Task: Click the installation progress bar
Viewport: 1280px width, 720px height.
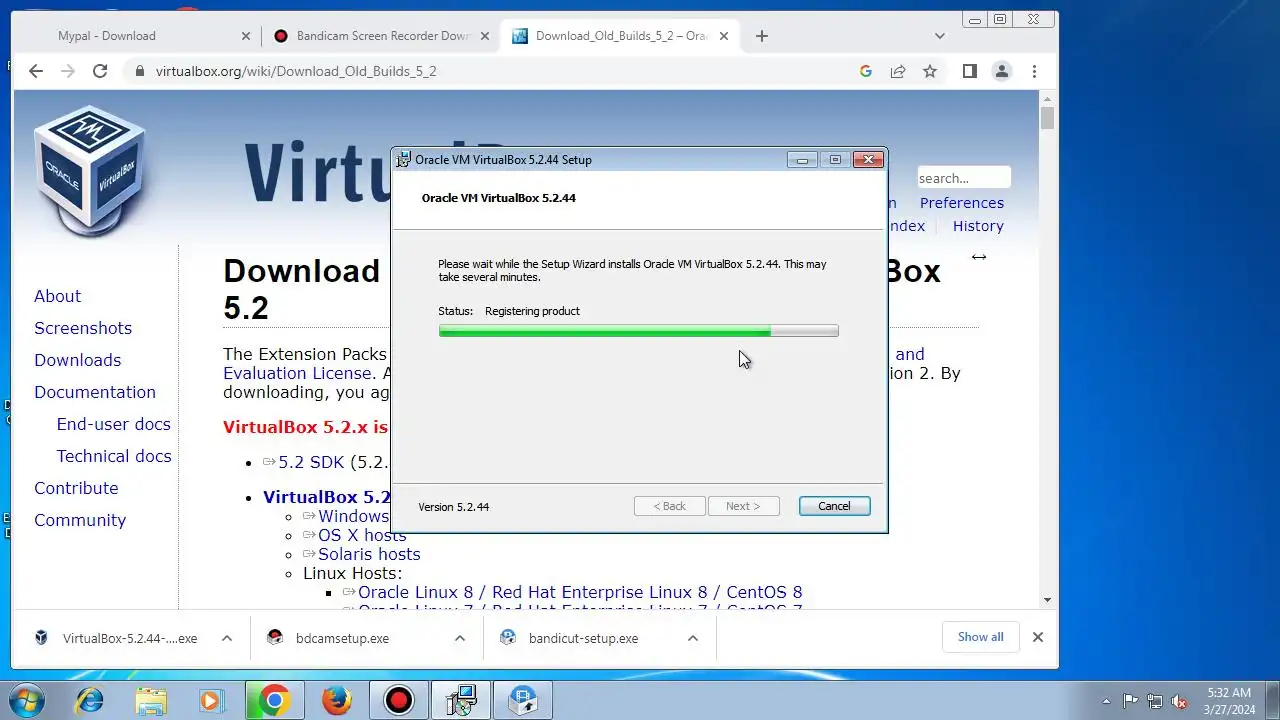Action: pos(638,331)
